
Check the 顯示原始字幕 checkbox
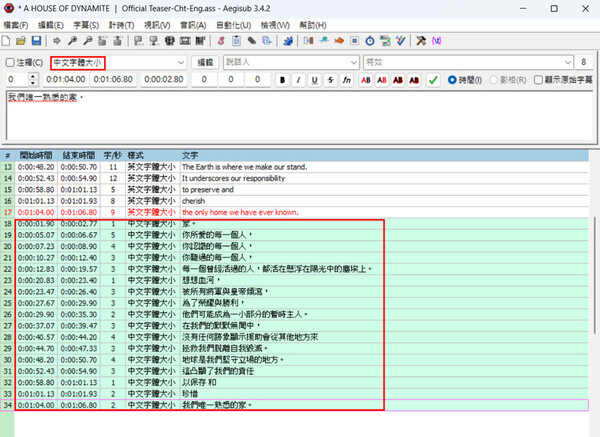[537, 79]
